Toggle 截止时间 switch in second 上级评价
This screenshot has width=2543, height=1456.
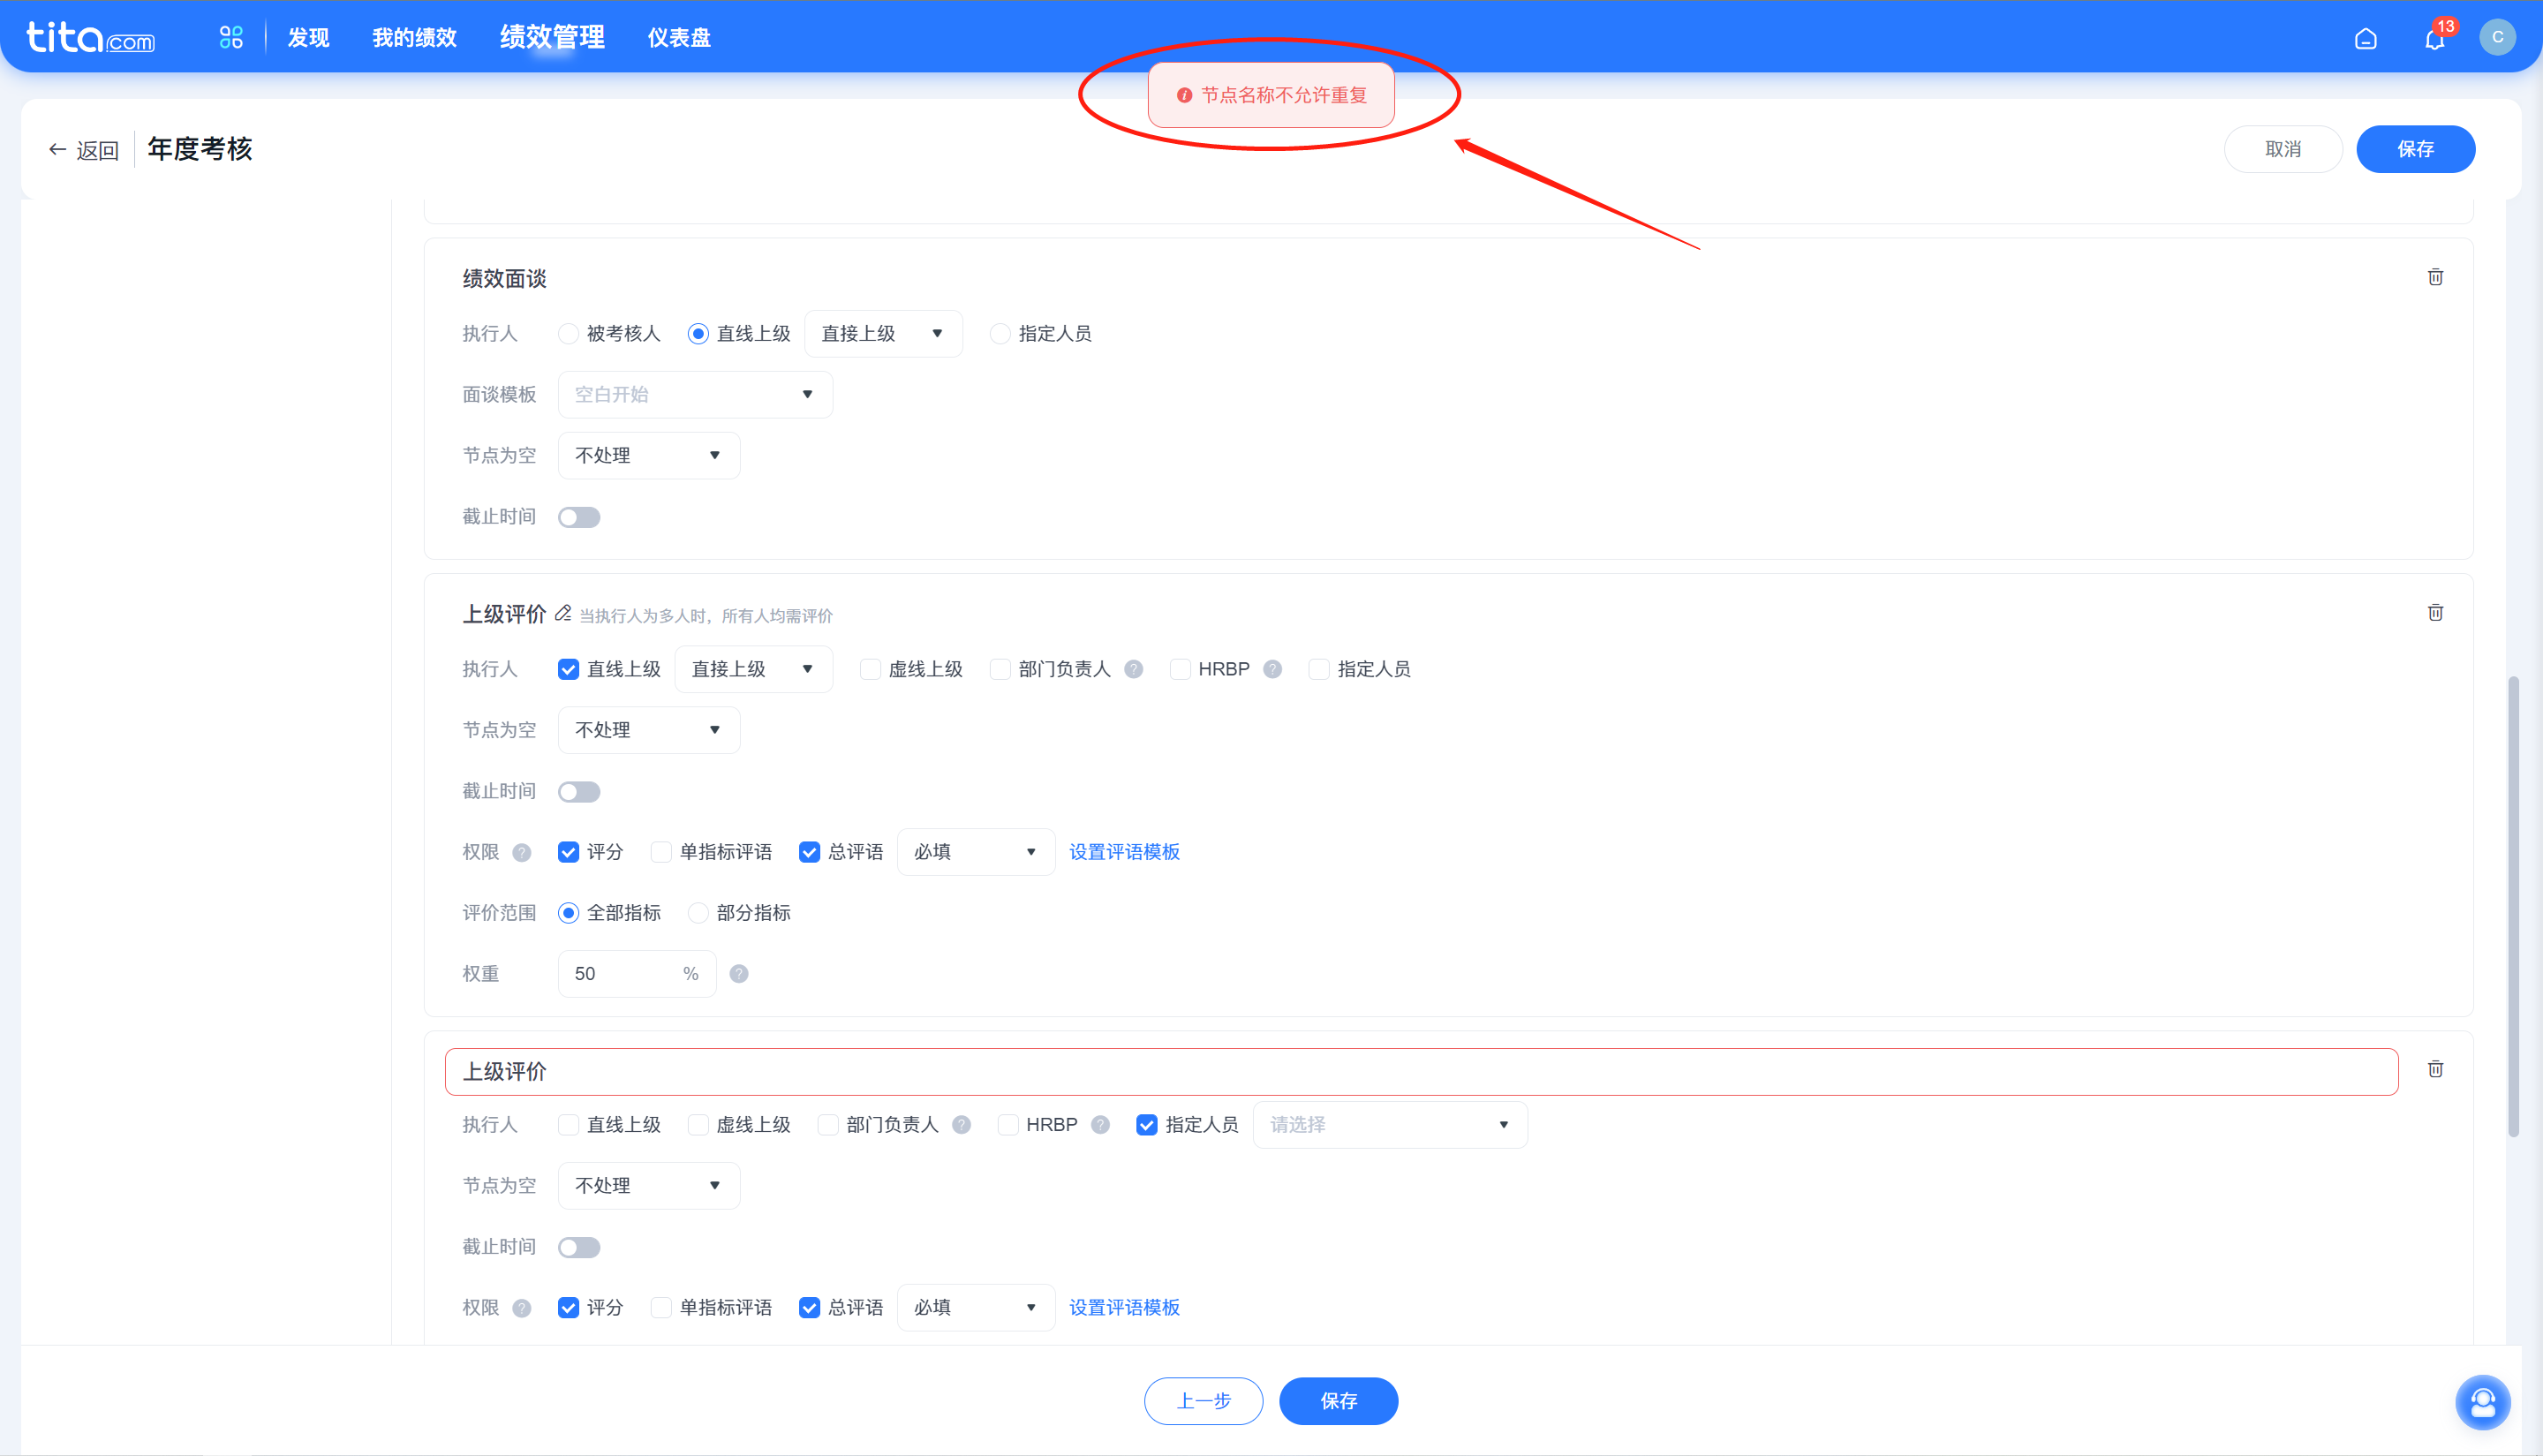579,1247
